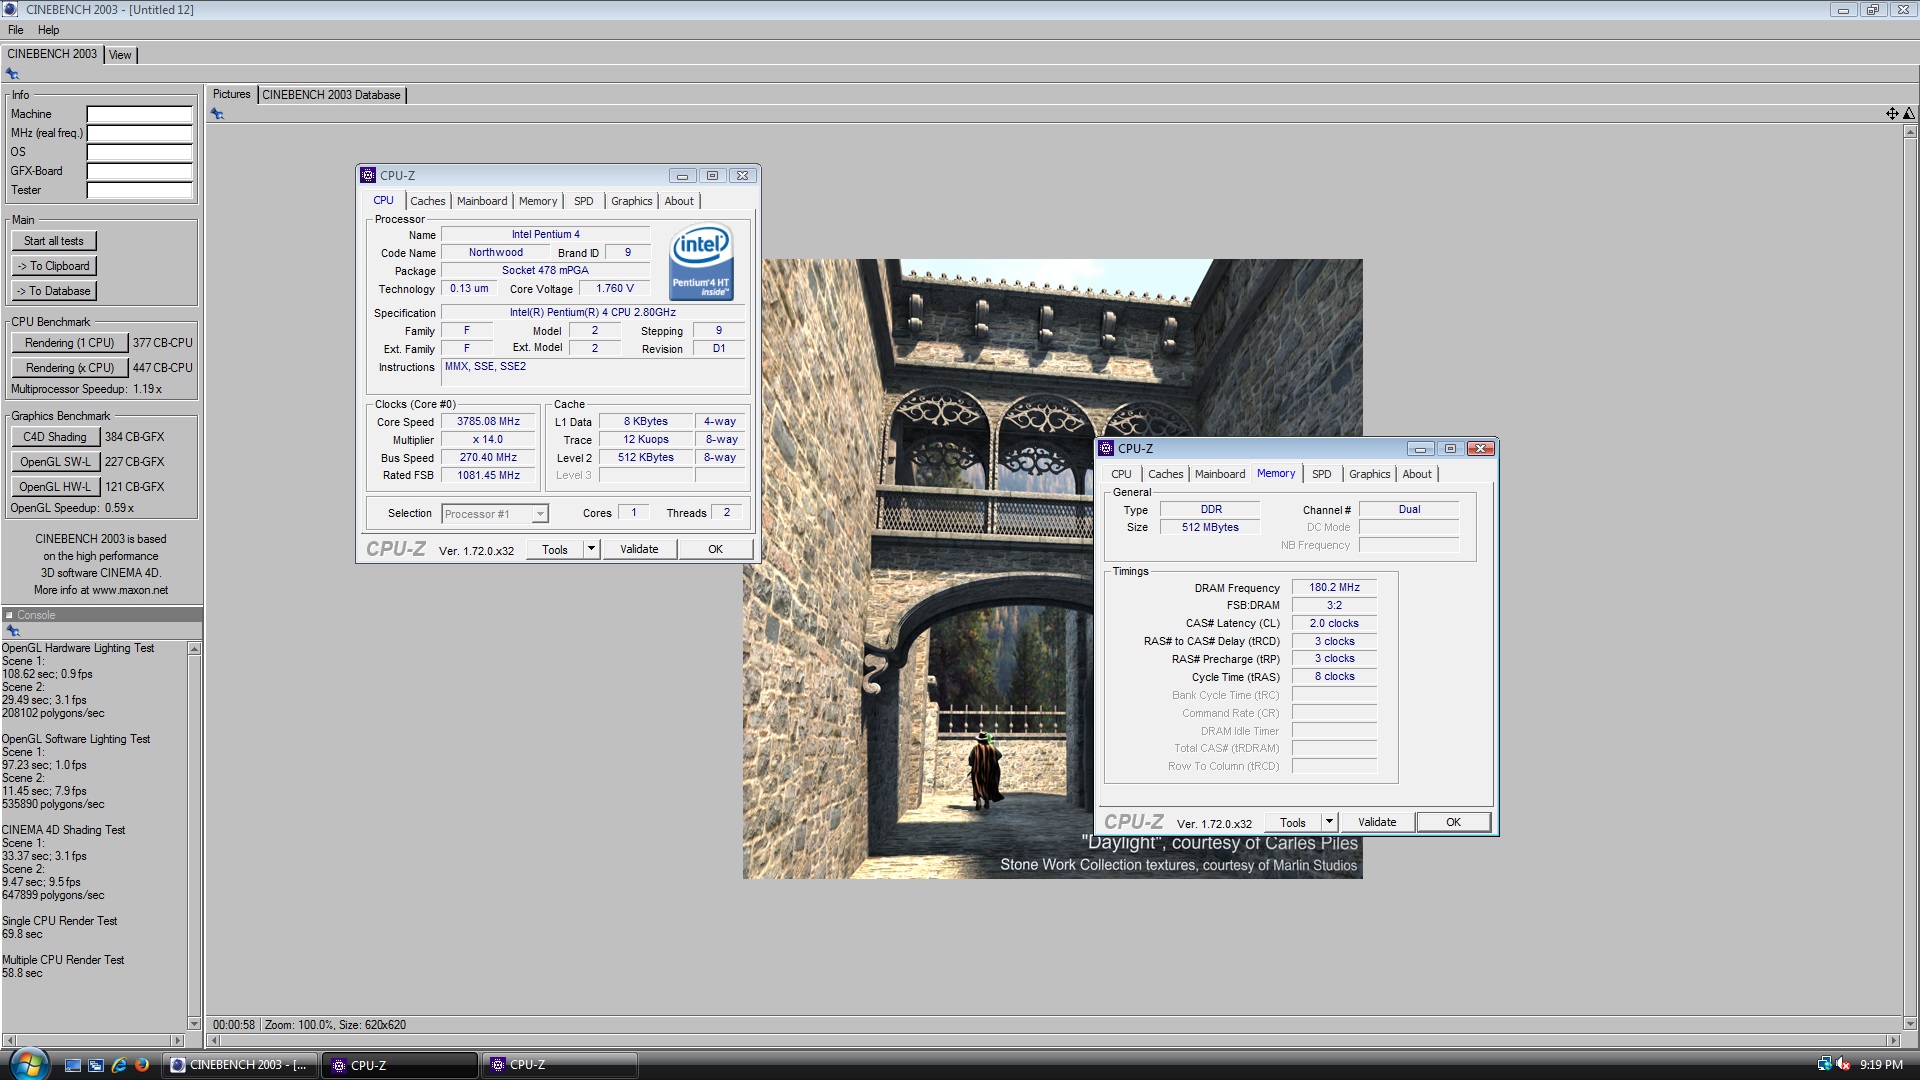Open the Graphics tab in the left CPU-Z window

[x=632, y=201]
